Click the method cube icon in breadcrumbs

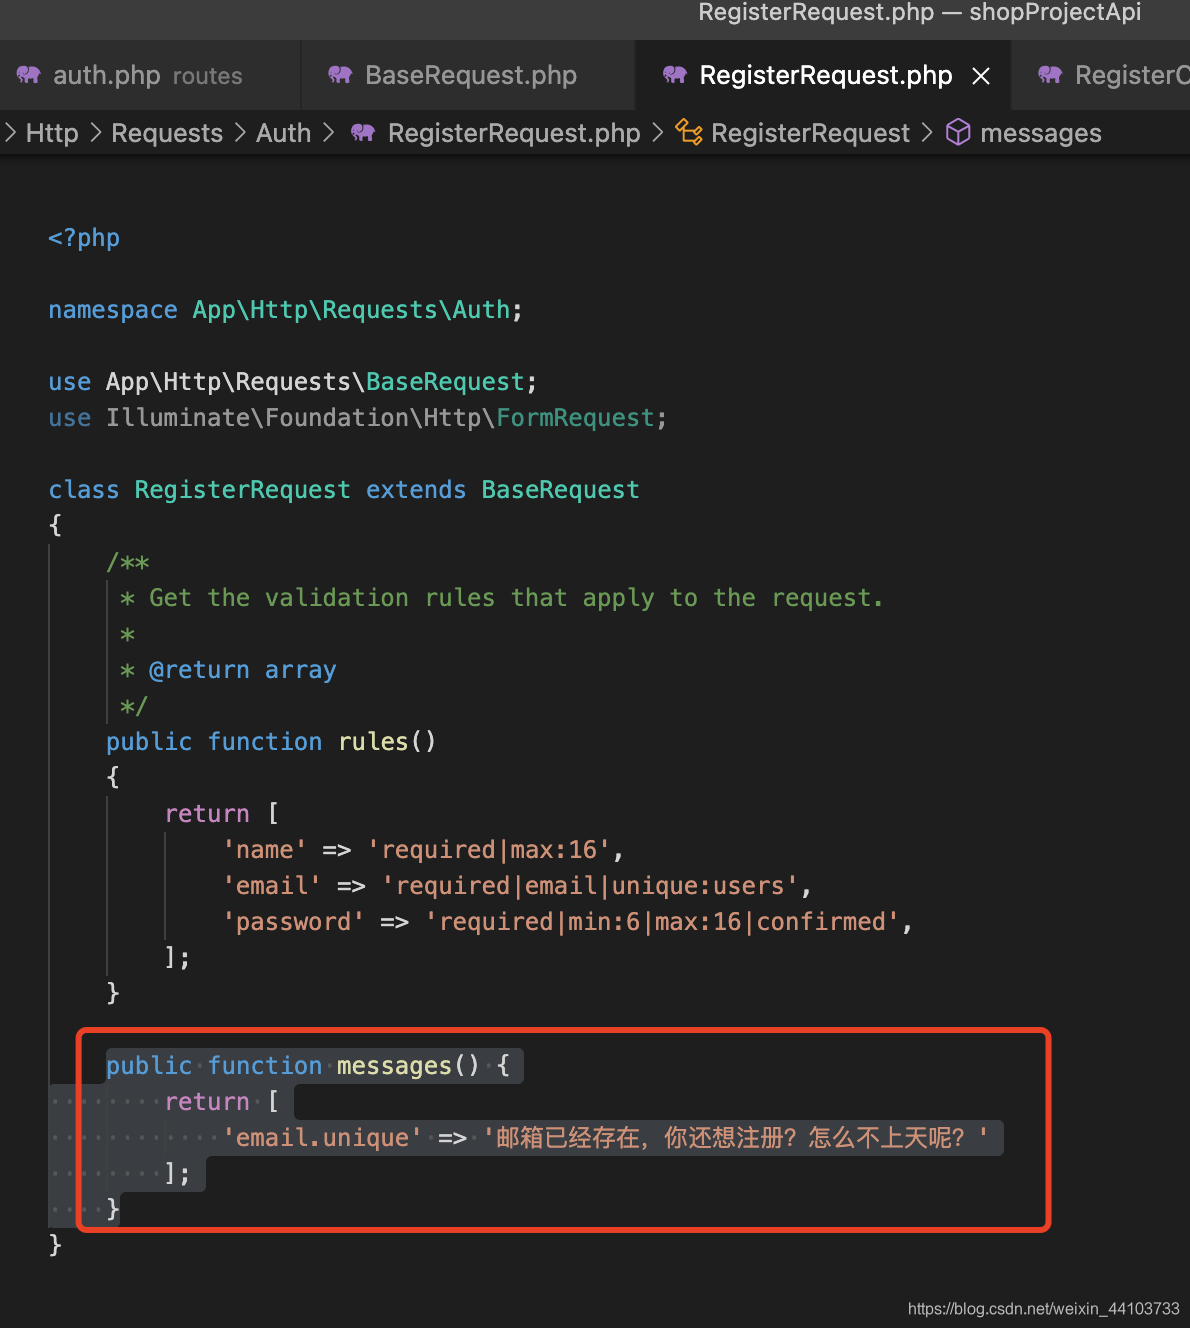958,132
